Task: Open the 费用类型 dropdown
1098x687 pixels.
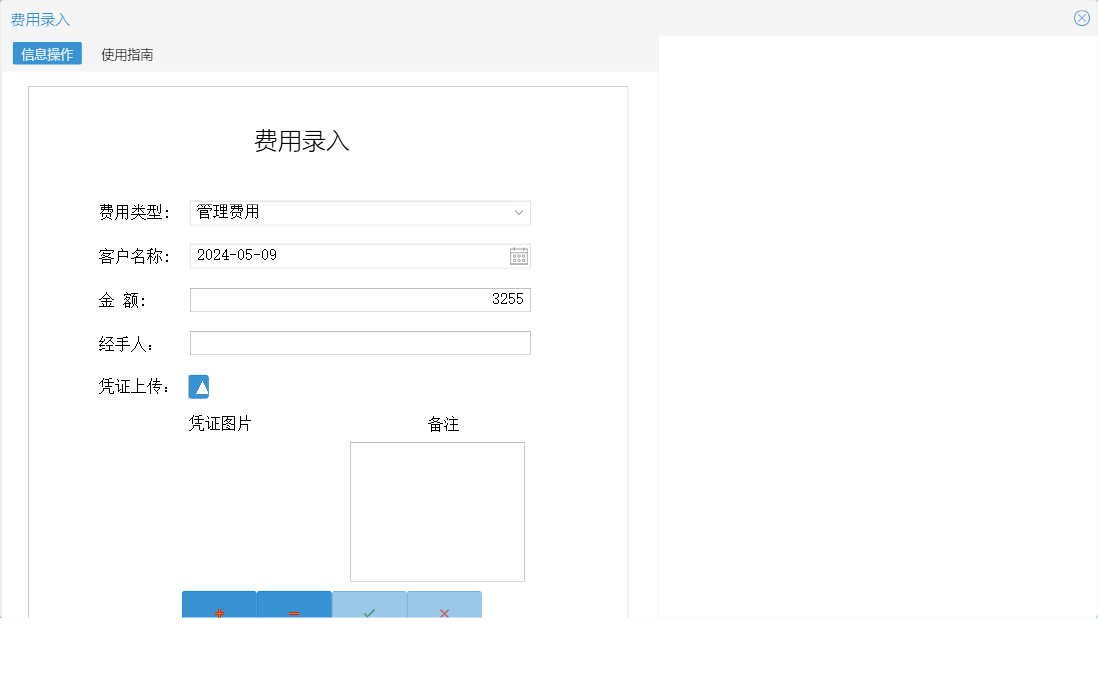Action: pos(518,212)
